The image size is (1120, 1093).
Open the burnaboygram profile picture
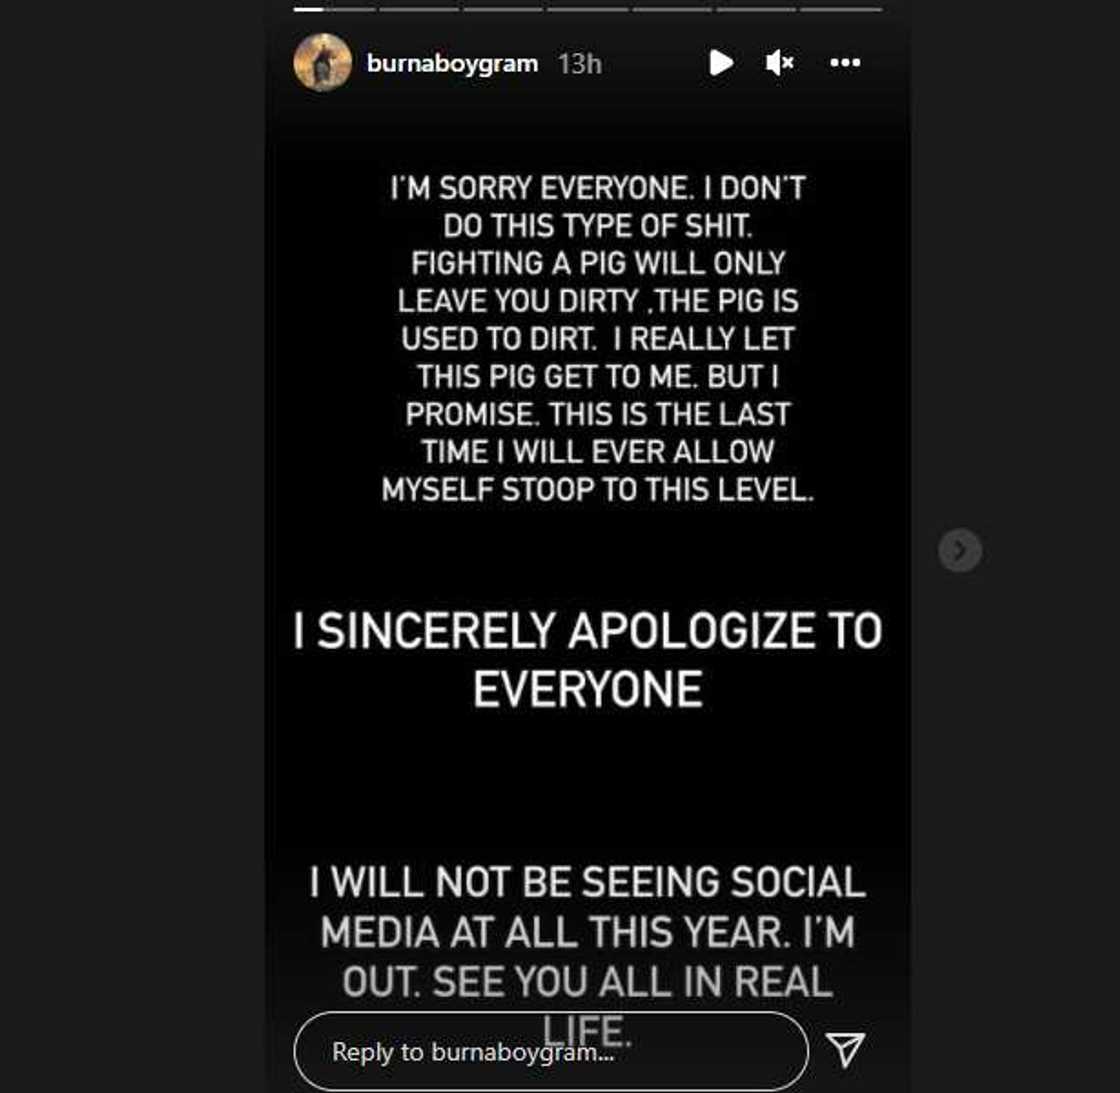click(x=322, y=63)
